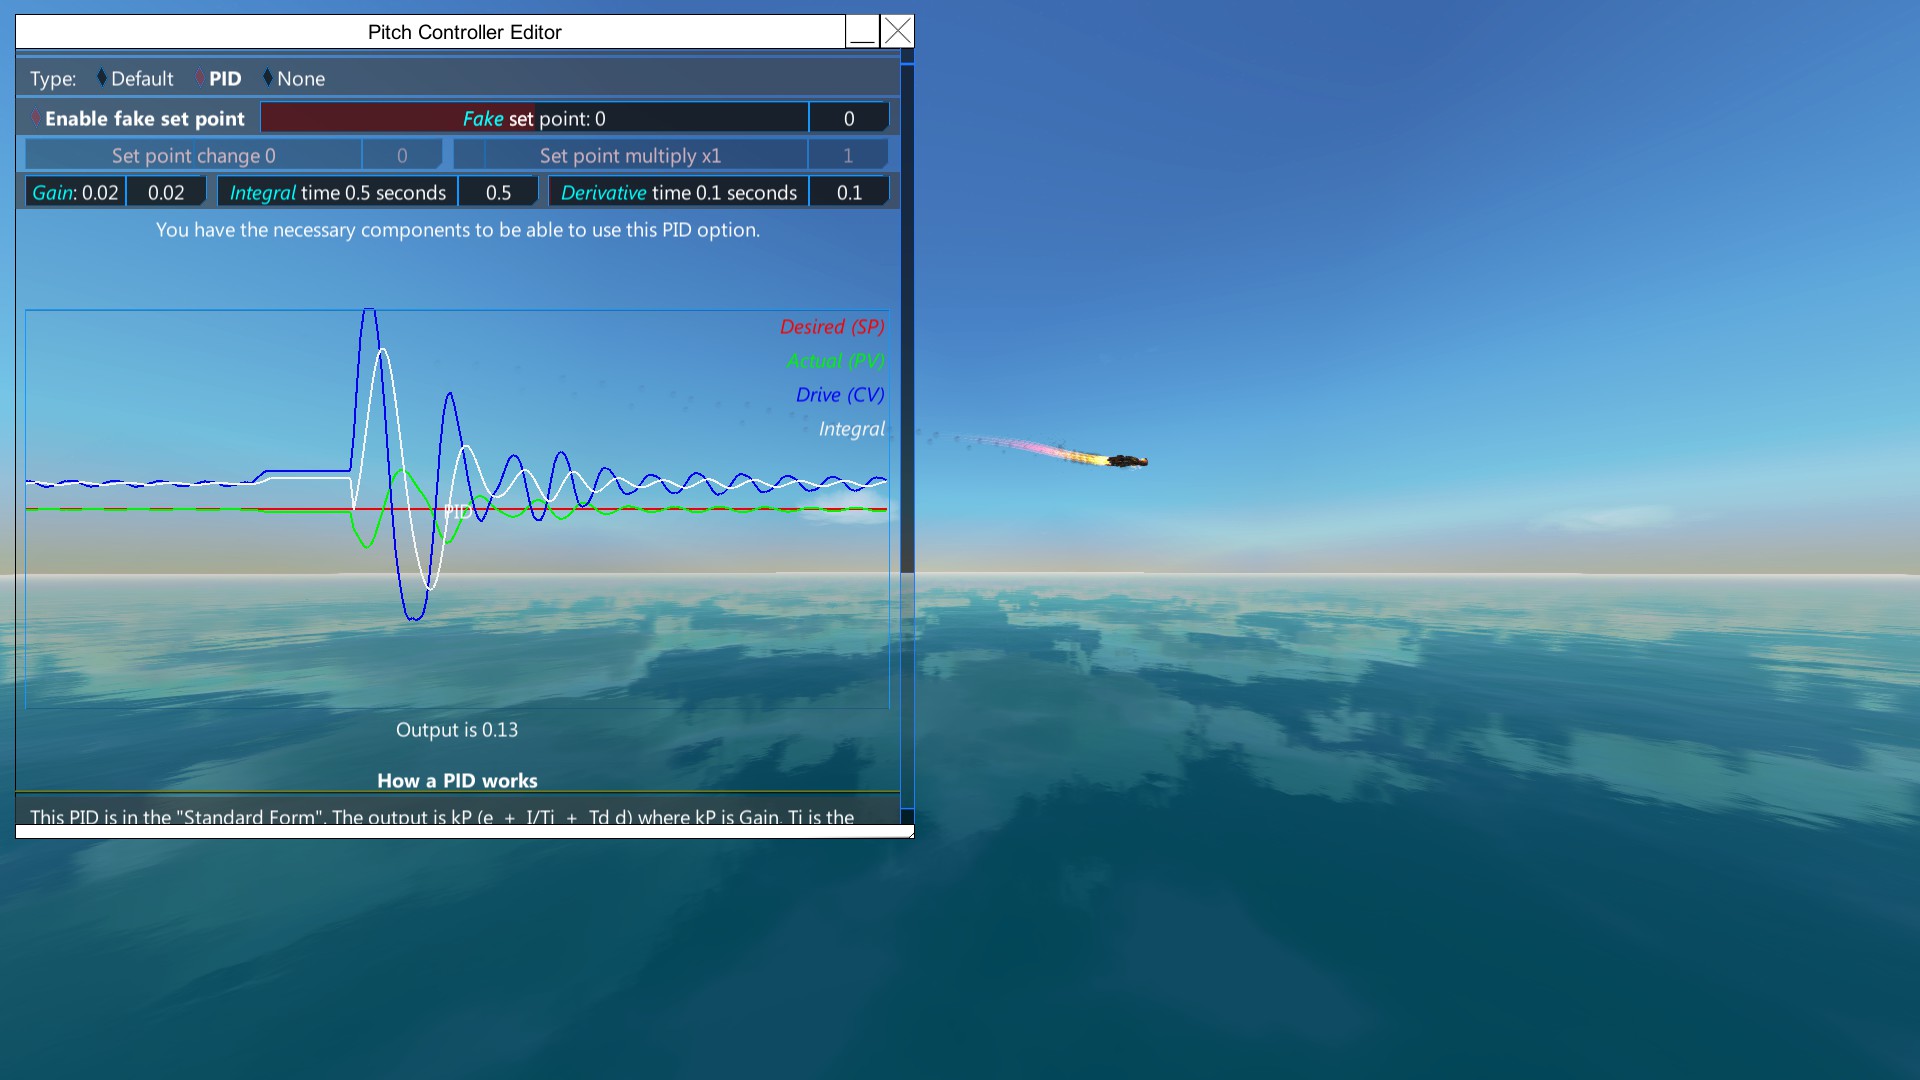
Task: Click the Drive (CV) graph legend label
Action: (x=839, y=395)
